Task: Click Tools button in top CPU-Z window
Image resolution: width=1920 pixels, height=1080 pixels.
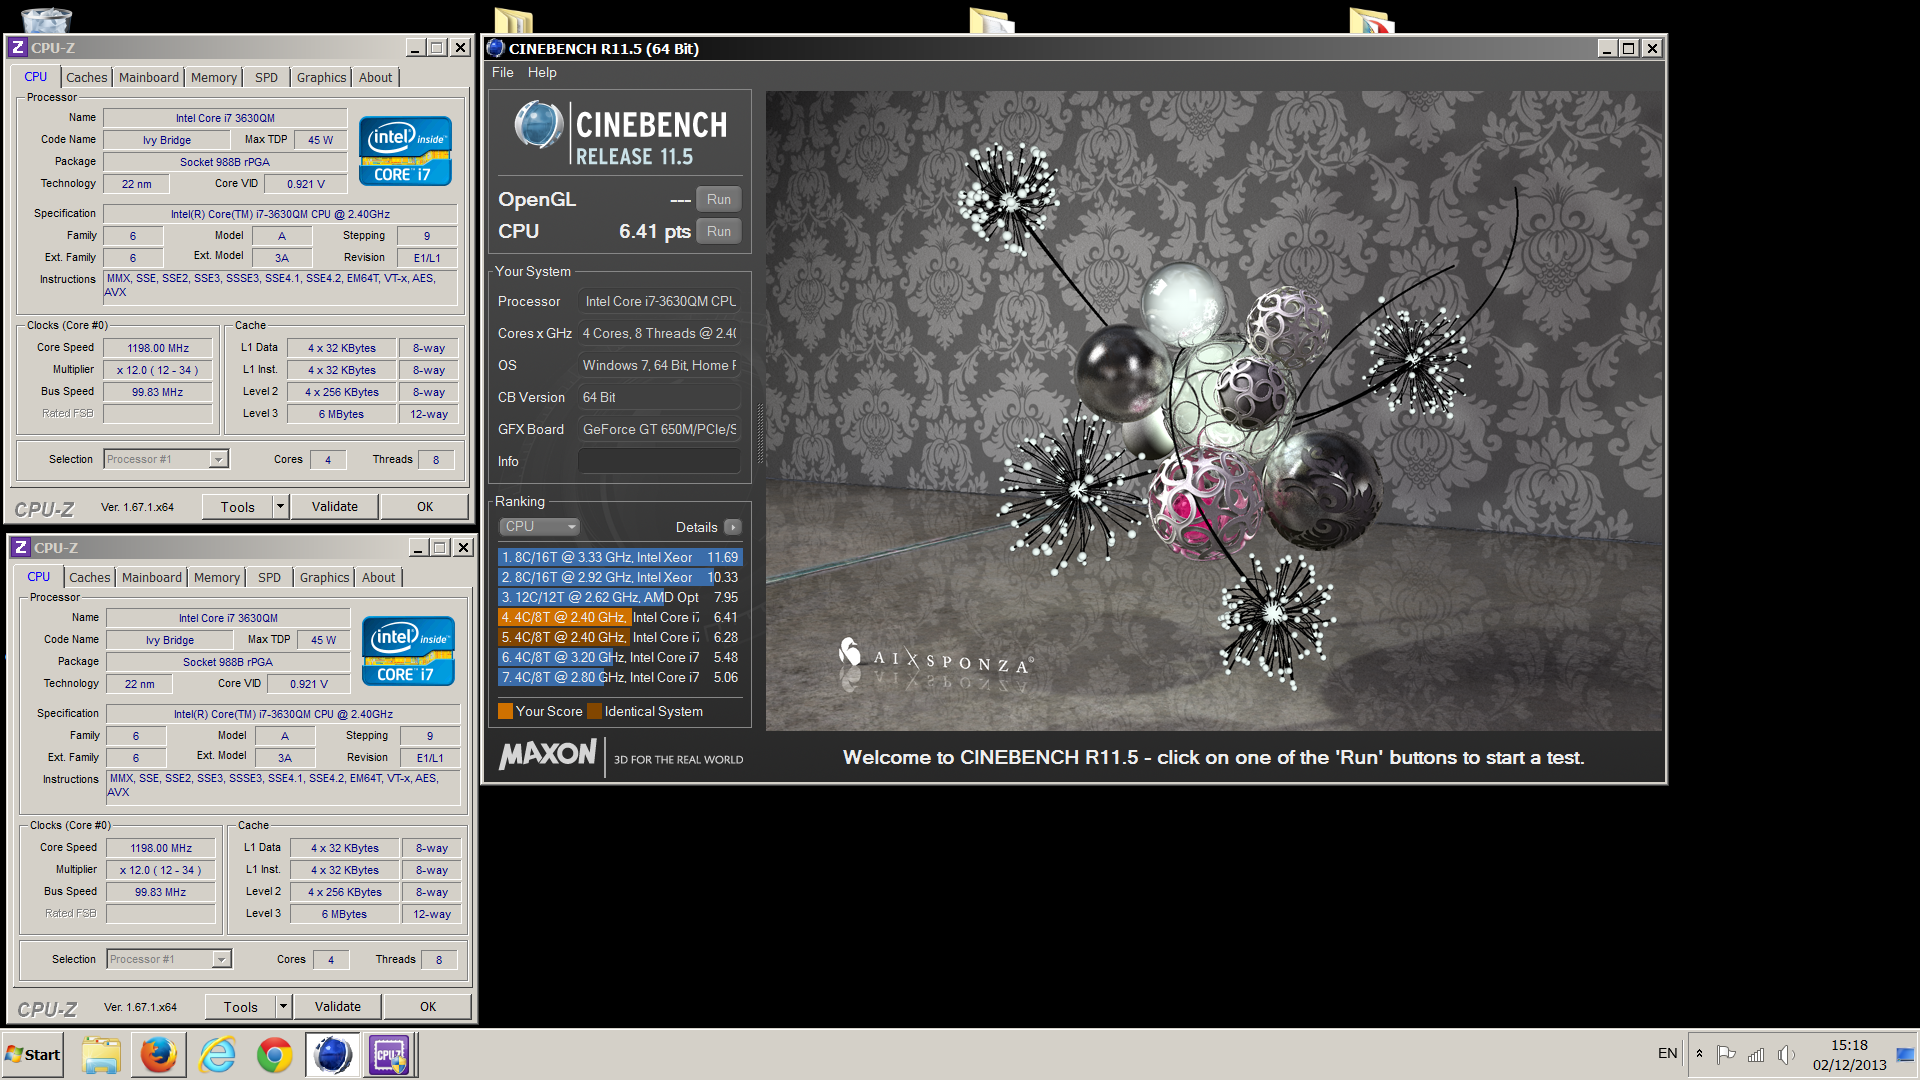Action: [x=237, y=507]
